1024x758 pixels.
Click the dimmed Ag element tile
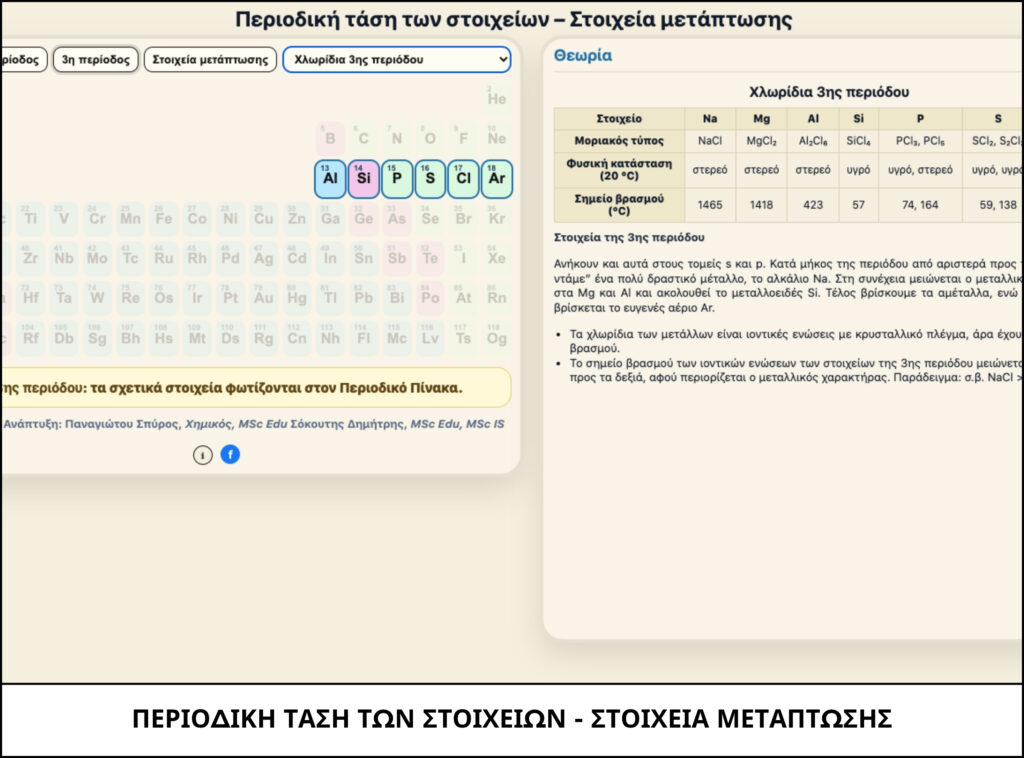(264, 259)
